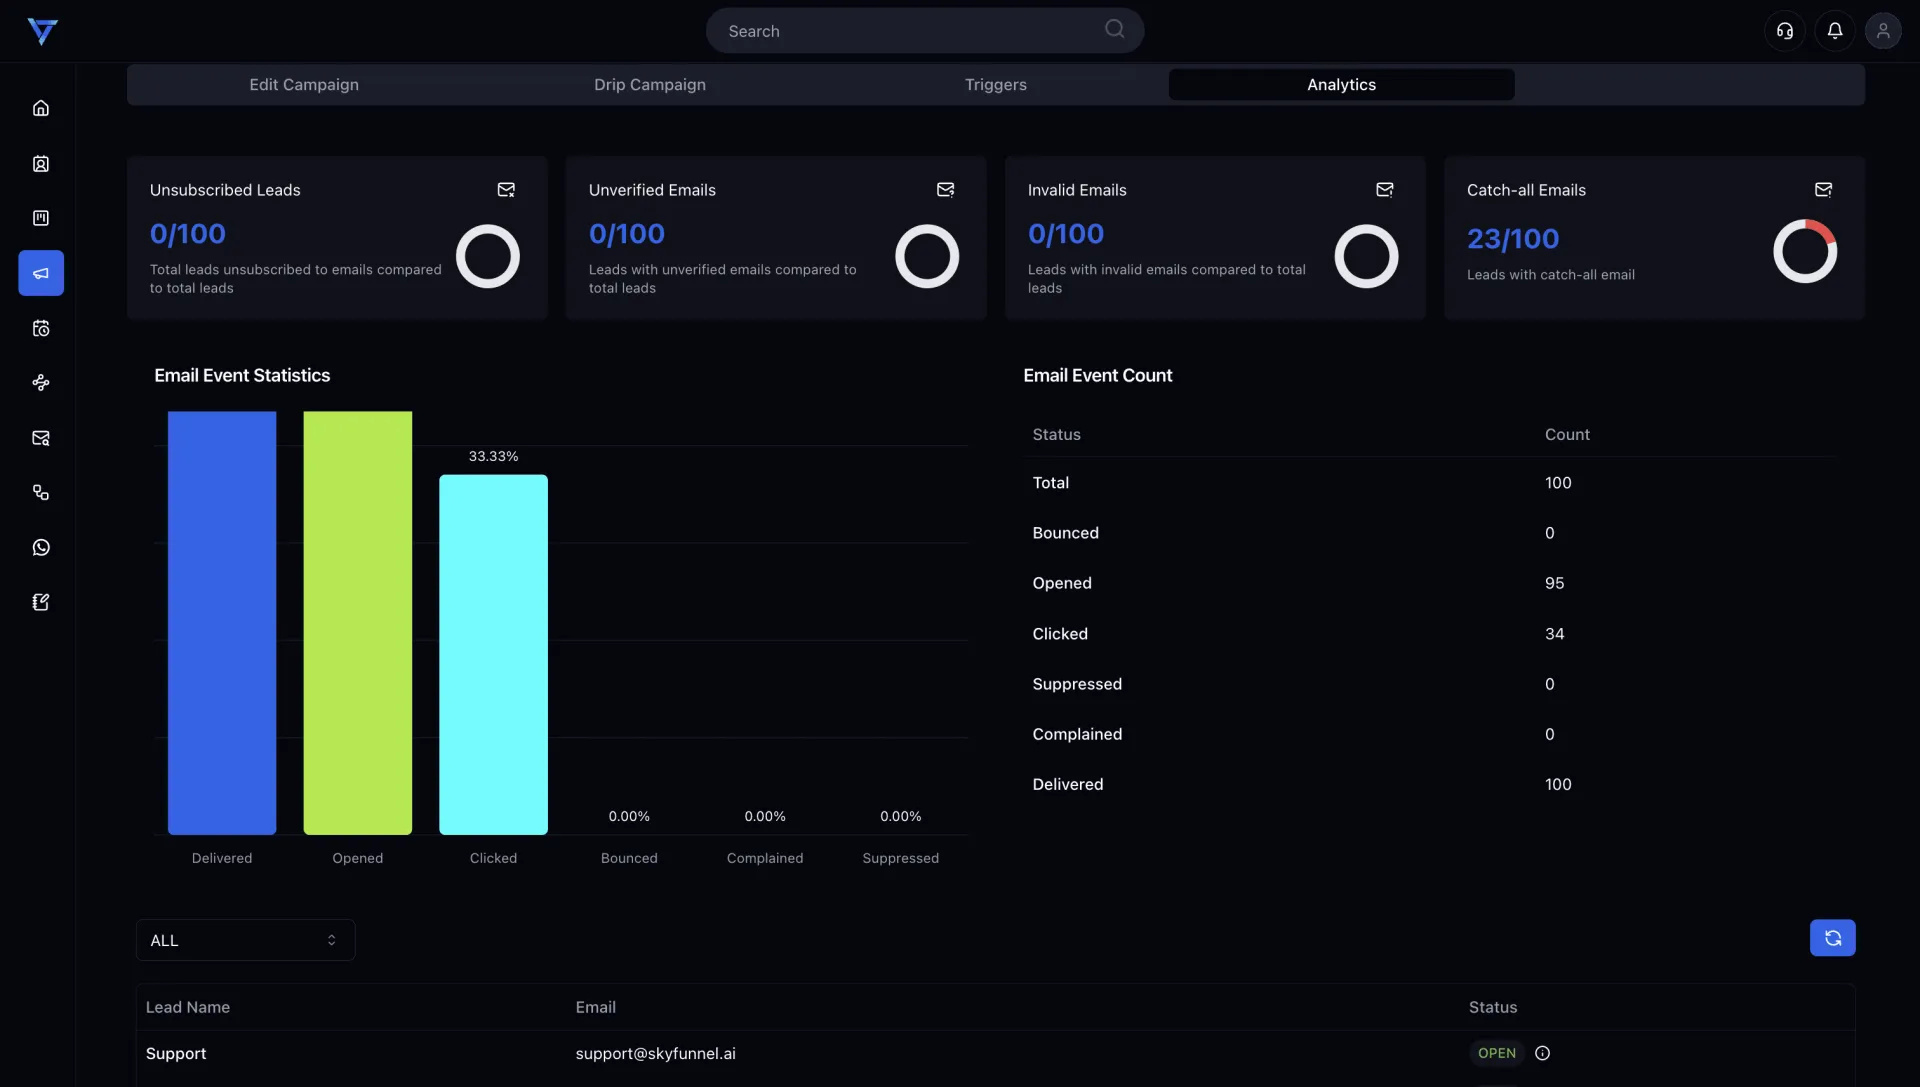Open the home icon in sidebar

41,108
